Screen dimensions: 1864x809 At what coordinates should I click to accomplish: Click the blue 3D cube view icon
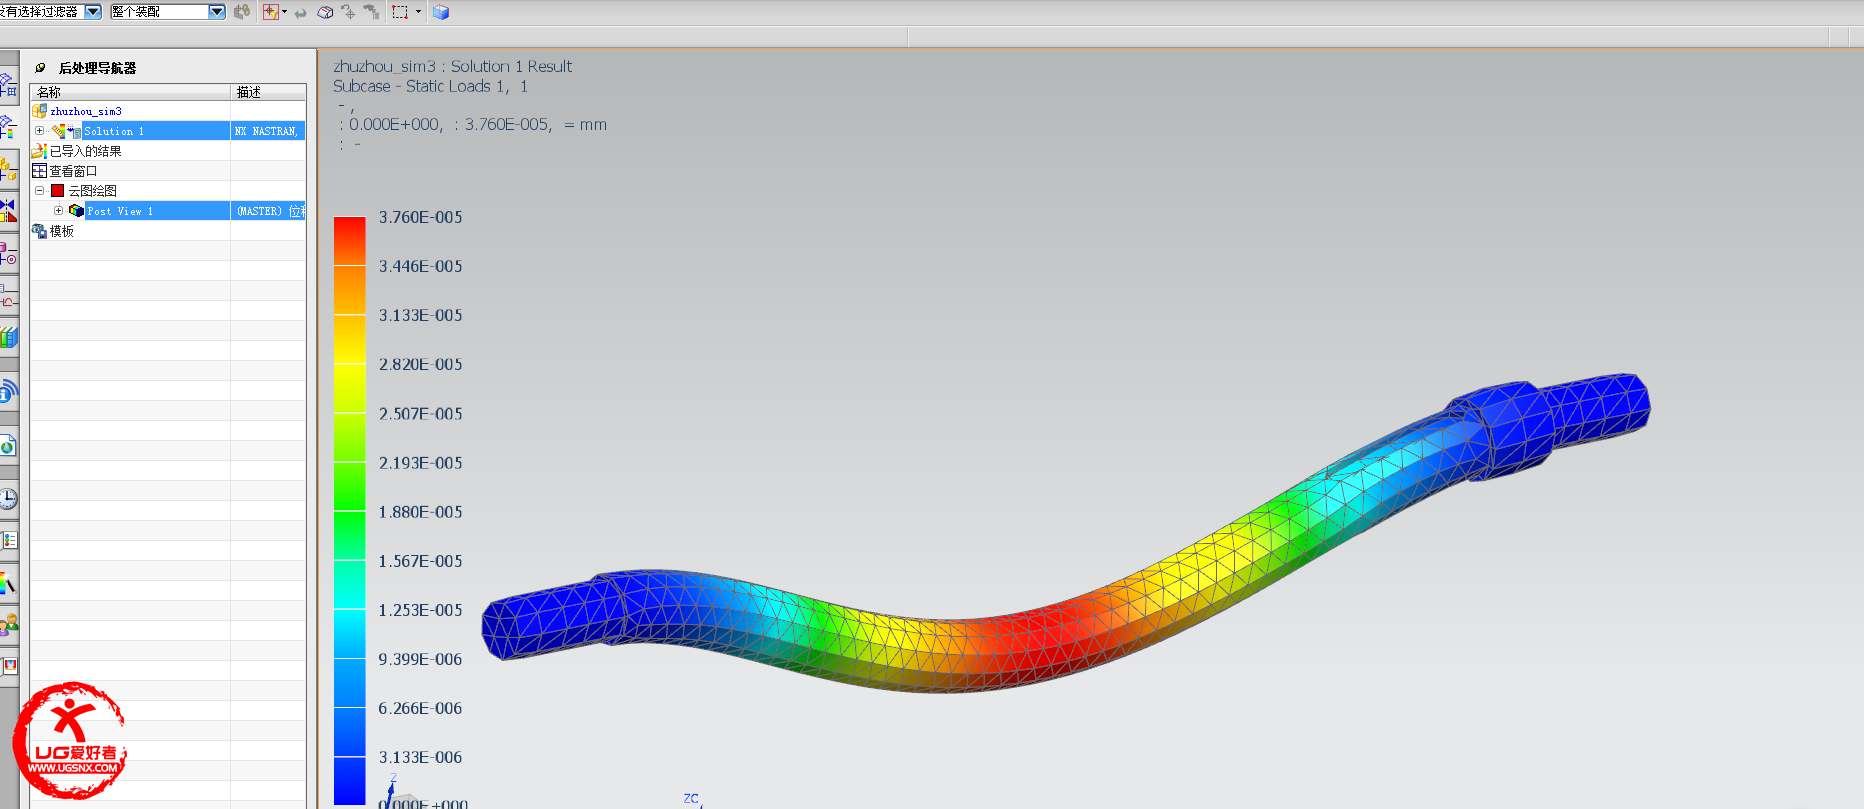click(x=441, y=12)
